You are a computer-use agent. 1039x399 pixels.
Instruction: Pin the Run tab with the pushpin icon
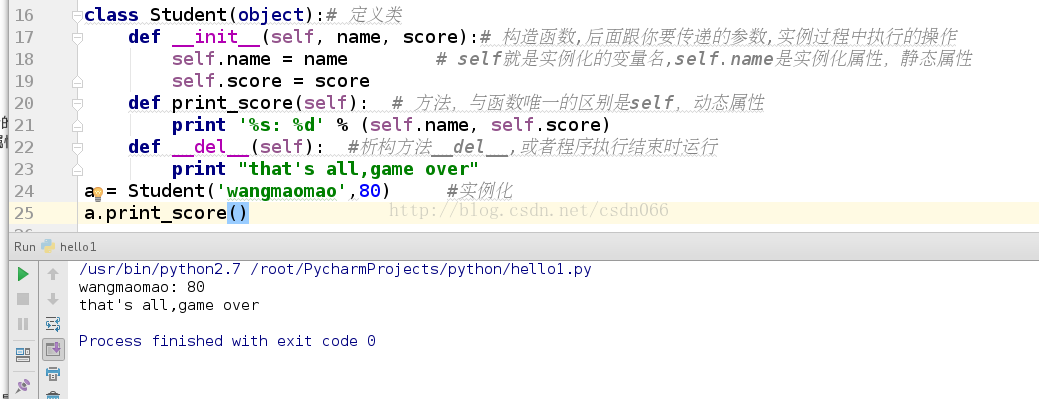click(x=23, y=385)
